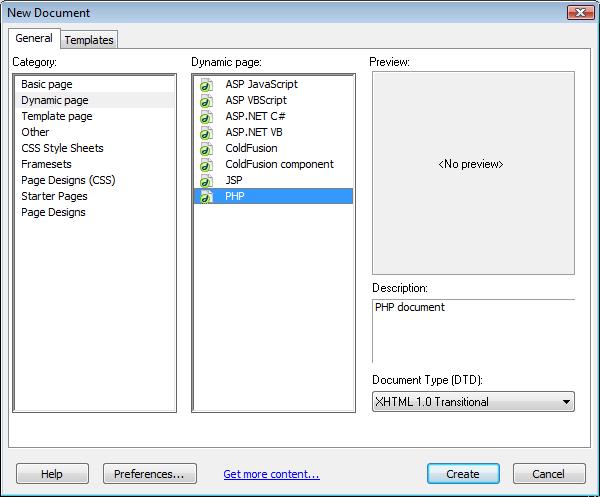This screenshot has width=600, height=497.
Task: Select the General tab
Action: tap(34, 39)
